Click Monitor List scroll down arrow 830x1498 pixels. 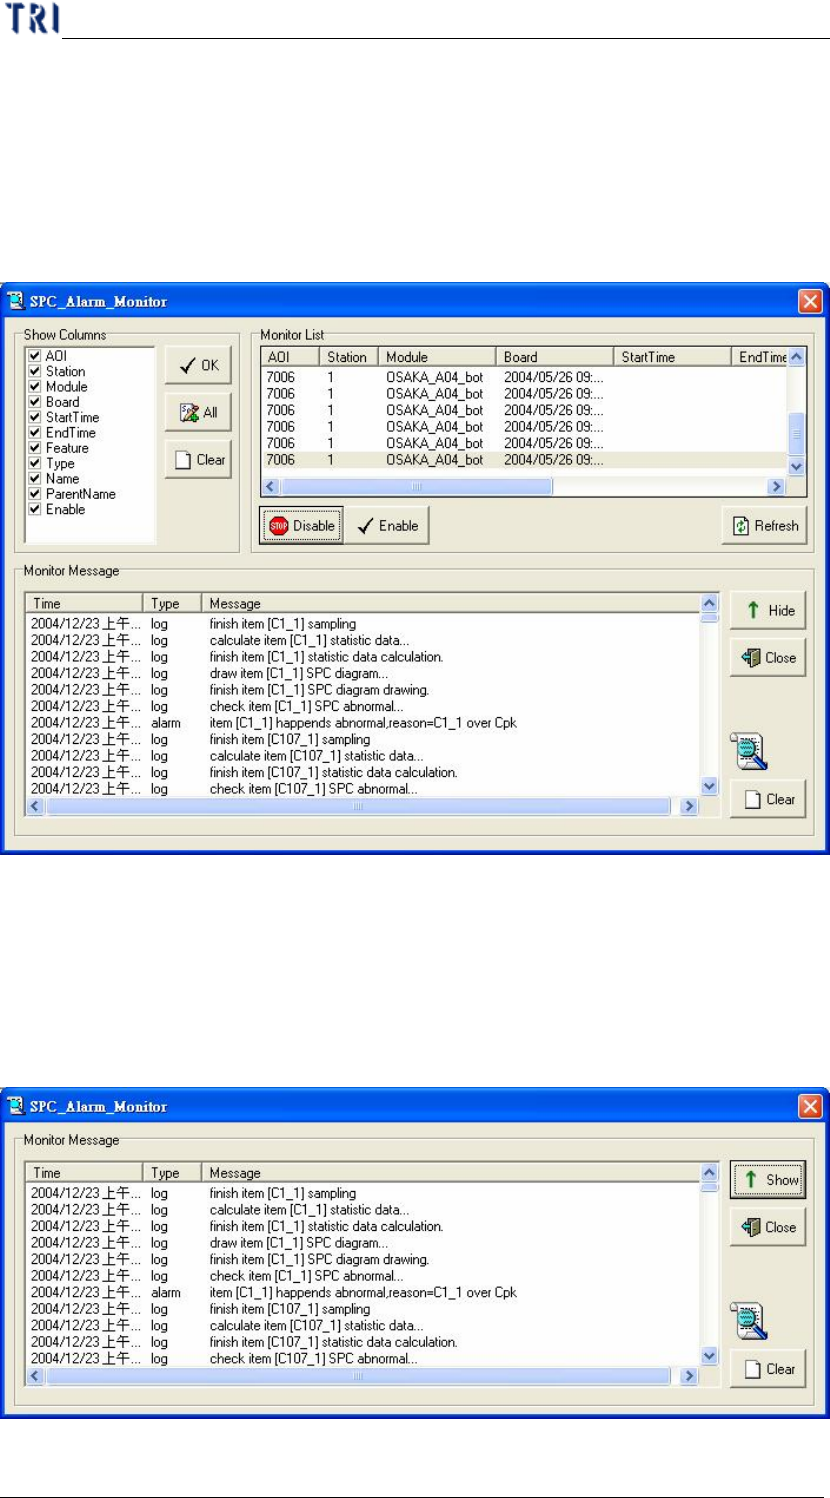pos(796,467)
